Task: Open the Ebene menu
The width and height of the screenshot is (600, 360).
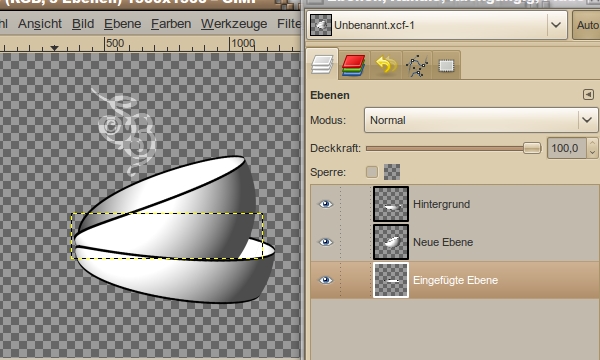Action: [x=122, y=24]
